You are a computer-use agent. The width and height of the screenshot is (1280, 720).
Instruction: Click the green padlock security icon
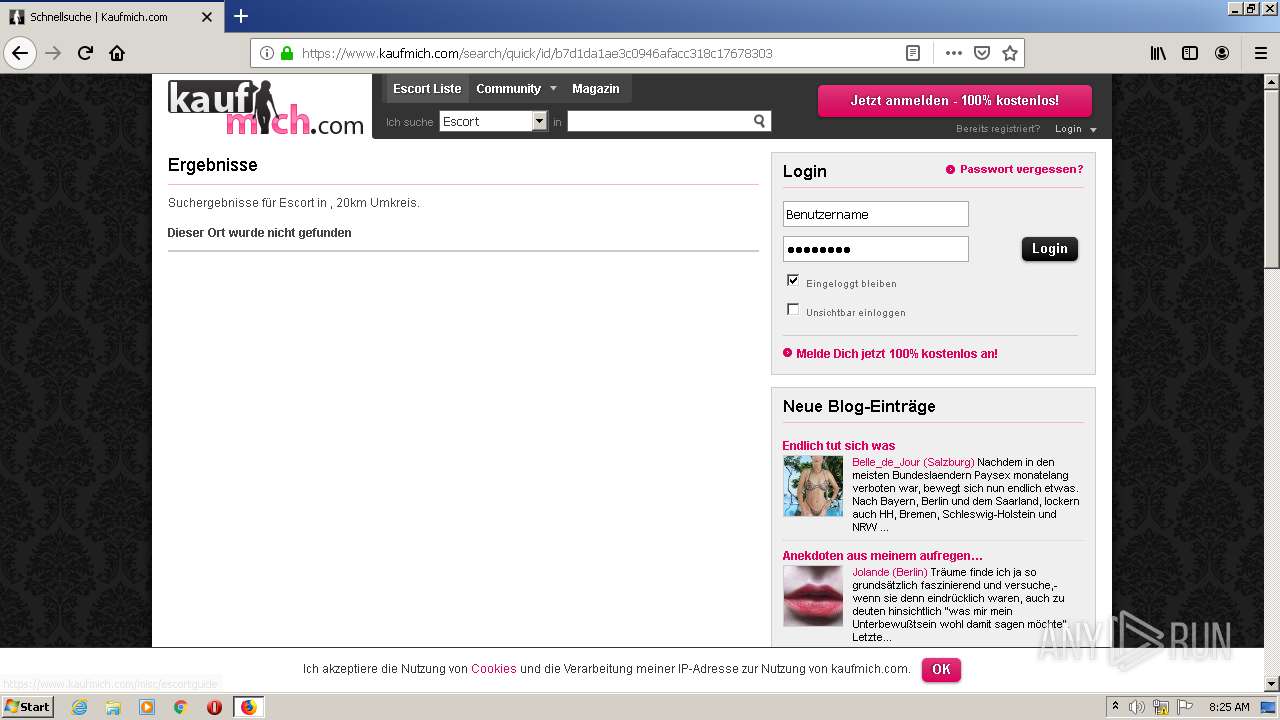pos(287,53)
